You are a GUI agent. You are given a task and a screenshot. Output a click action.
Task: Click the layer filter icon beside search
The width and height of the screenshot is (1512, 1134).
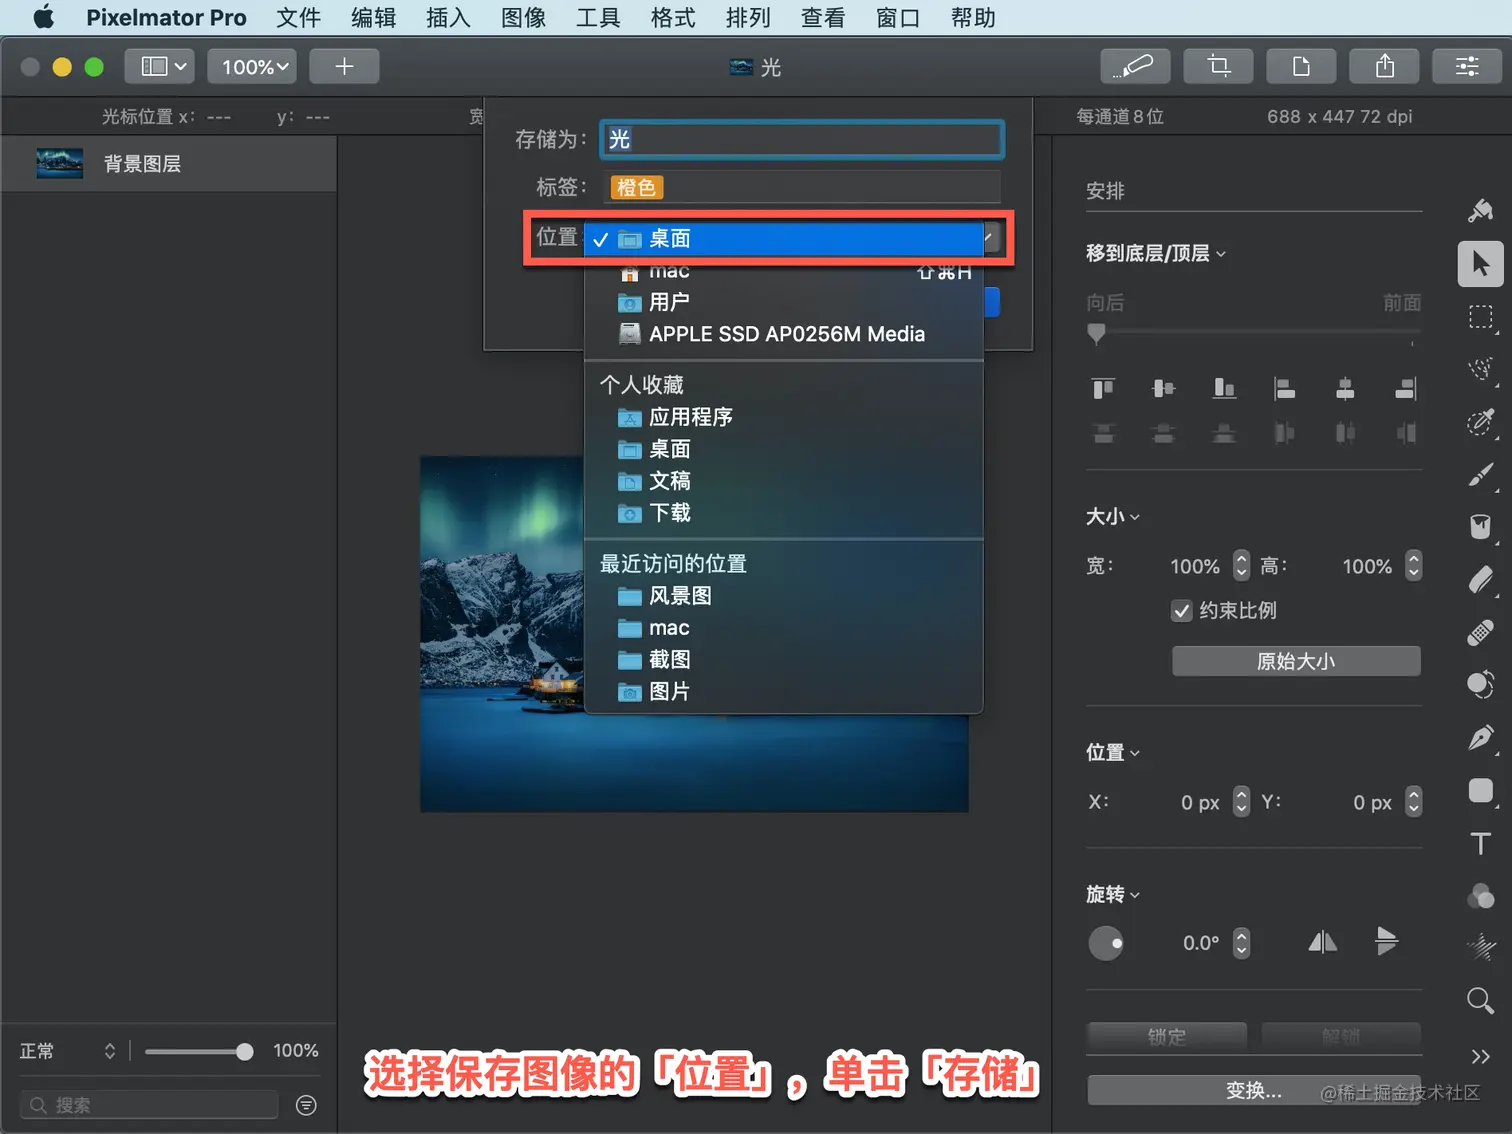307,1105
